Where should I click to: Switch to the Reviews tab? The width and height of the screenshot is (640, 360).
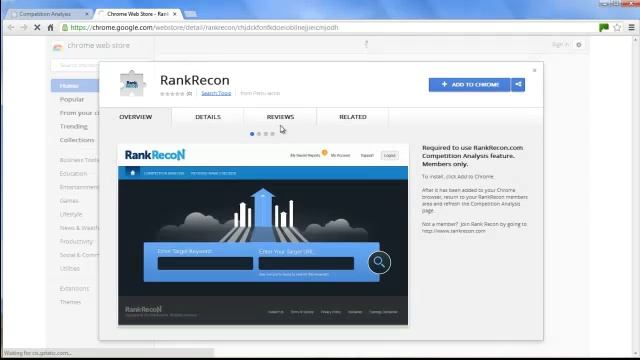(x=280, y=117)
